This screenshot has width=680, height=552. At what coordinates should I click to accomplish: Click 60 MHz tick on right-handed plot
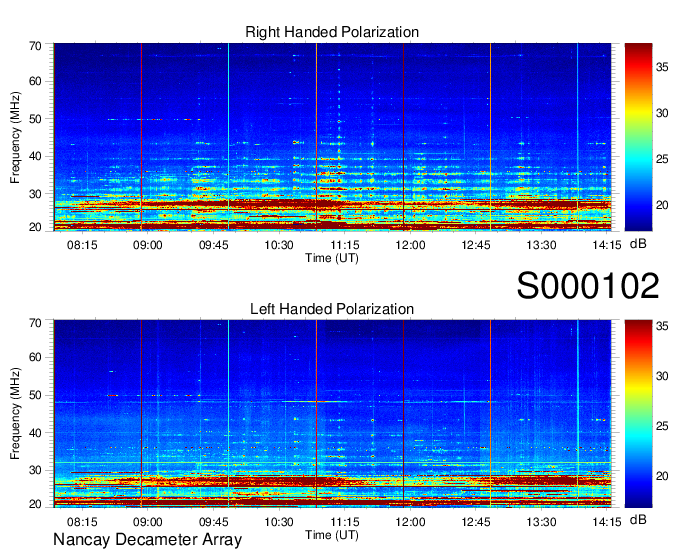[x=35, y=81]
